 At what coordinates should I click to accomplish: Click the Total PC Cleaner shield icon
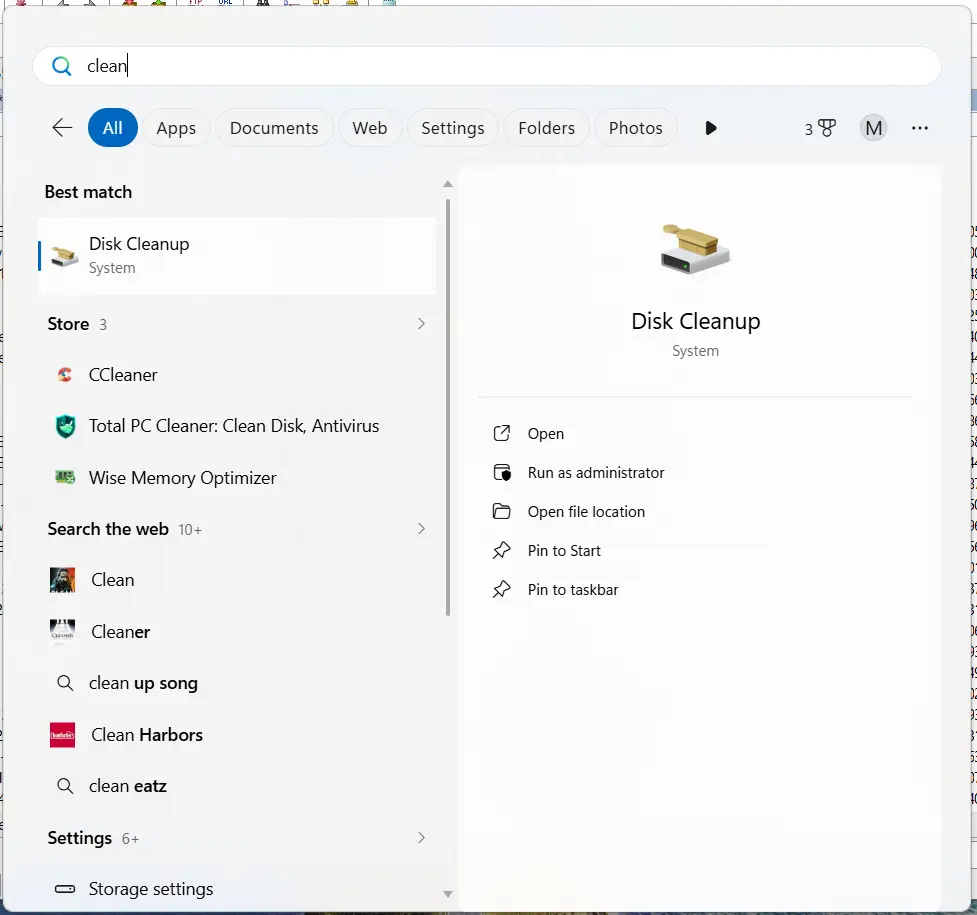[x=65, y=426]
